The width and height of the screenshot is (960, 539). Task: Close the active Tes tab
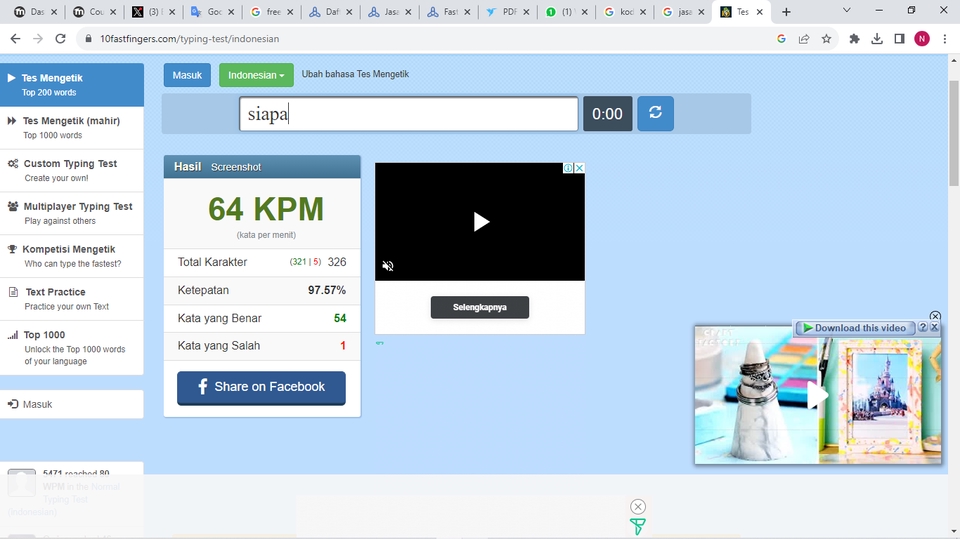point(759,12)
